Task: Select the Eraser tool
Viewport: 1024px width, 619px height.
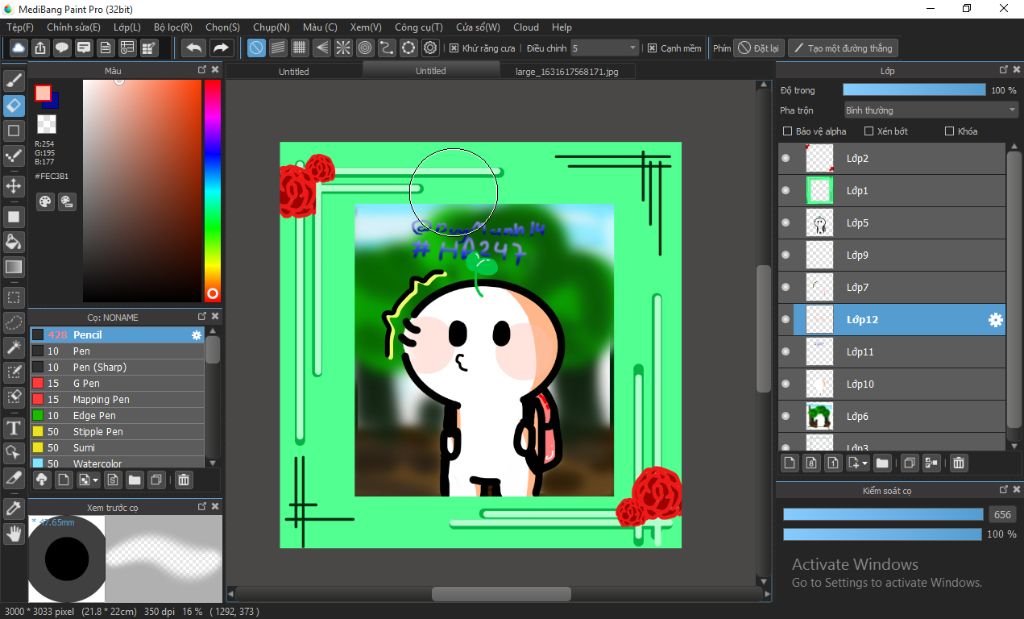Action: 14,105
